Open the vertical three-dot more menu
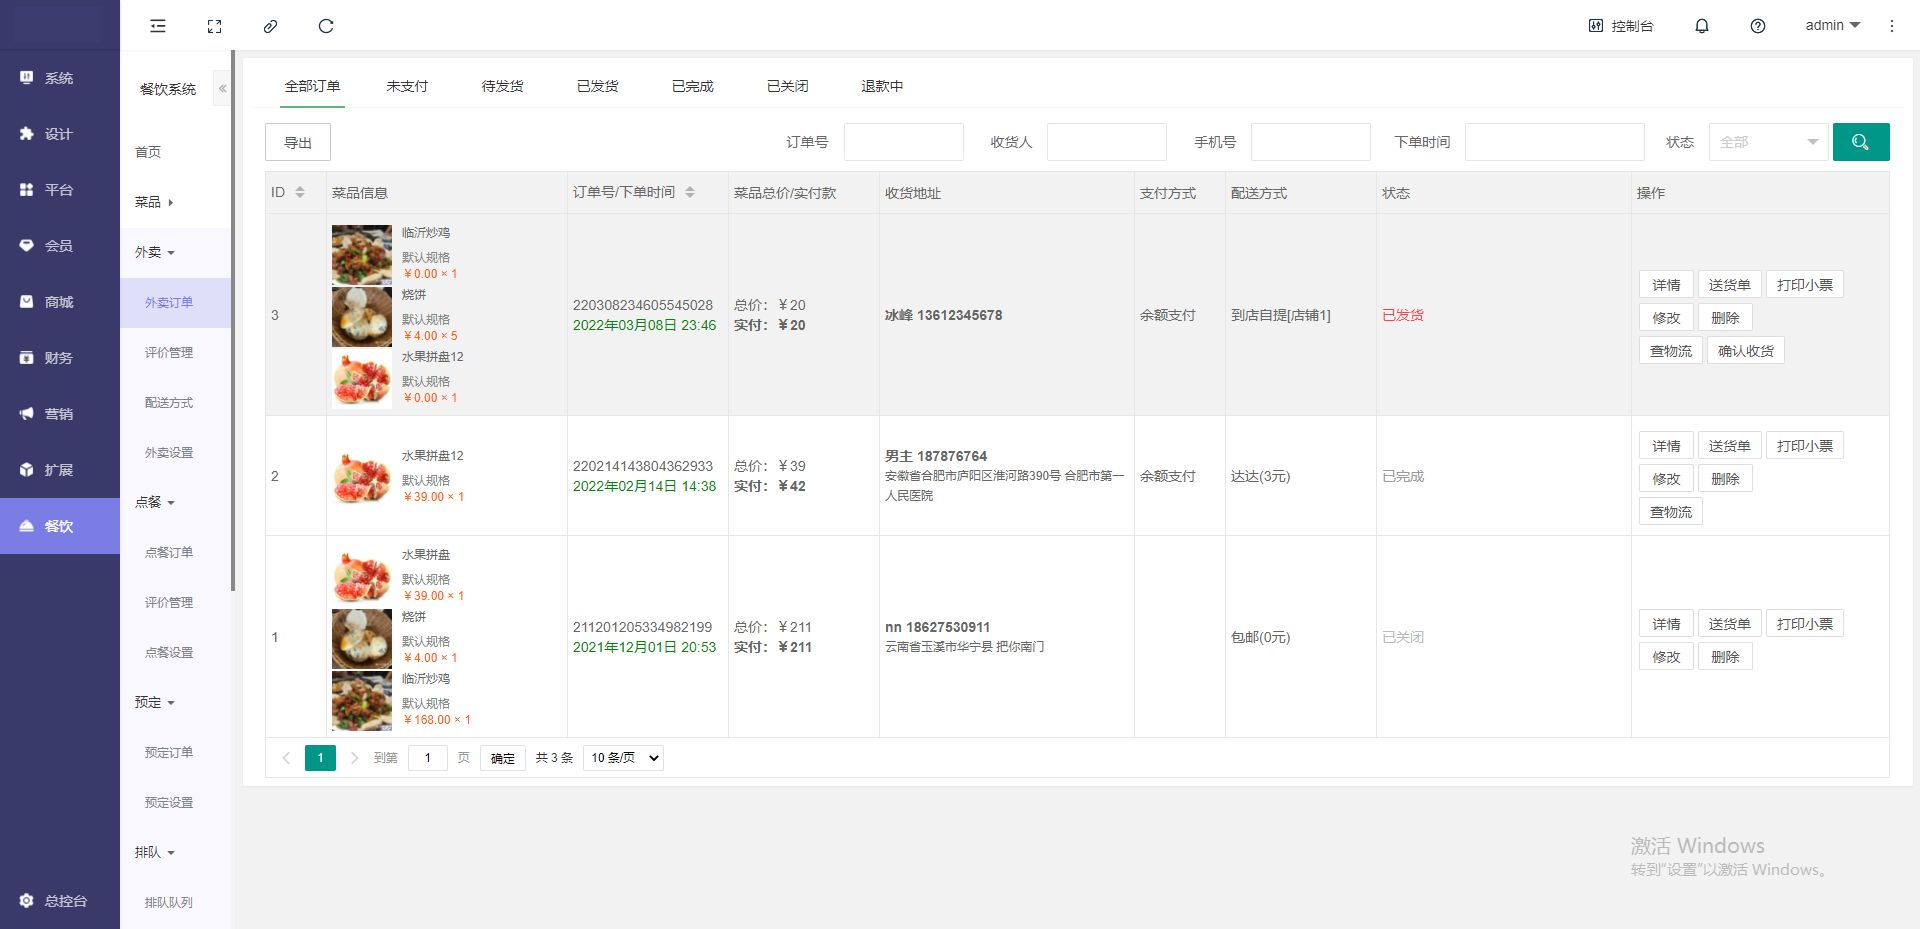This screenshot has height=929, width=1920. click(x=1891, y=26)
